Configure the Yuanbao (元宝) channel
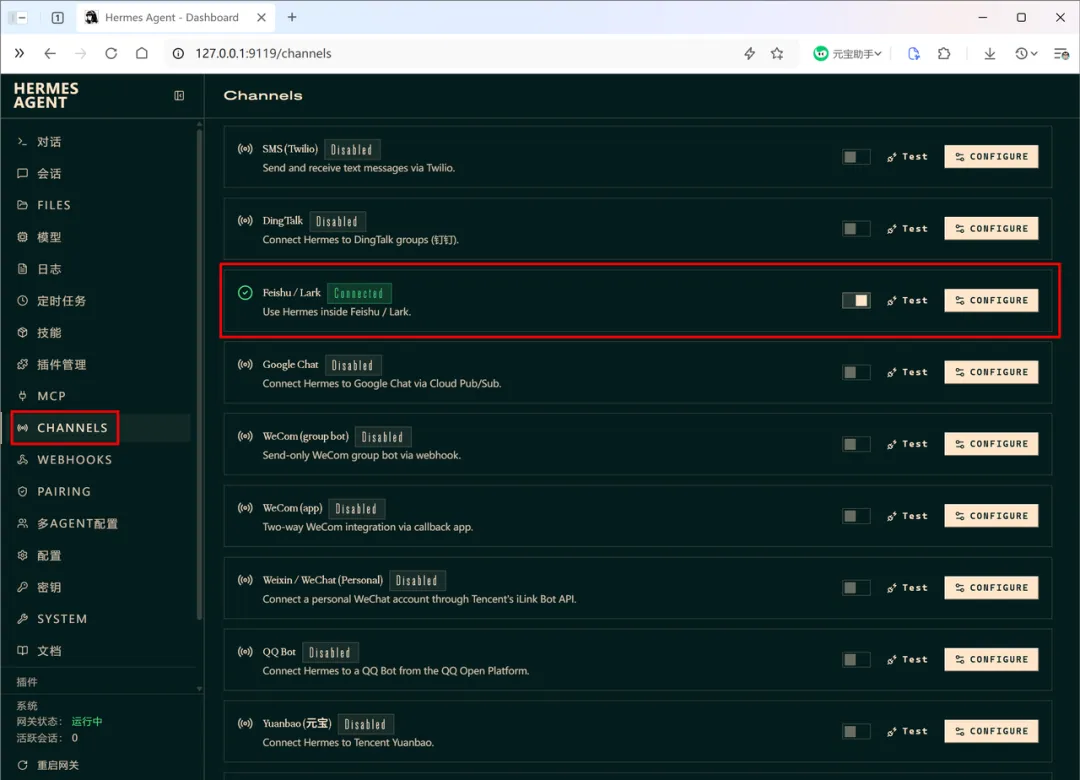Viewport: 1080px width, 780px height. click(x=991, y=732)
